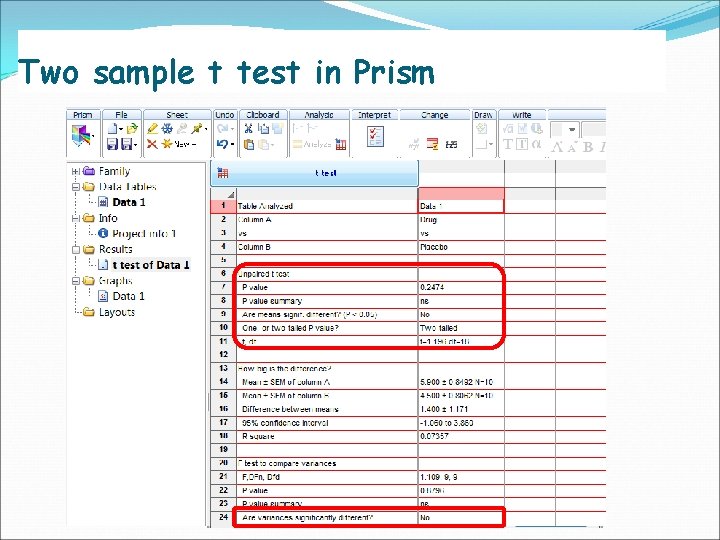
Task: Select row header 1 in results table
Action: click(224, 206)
